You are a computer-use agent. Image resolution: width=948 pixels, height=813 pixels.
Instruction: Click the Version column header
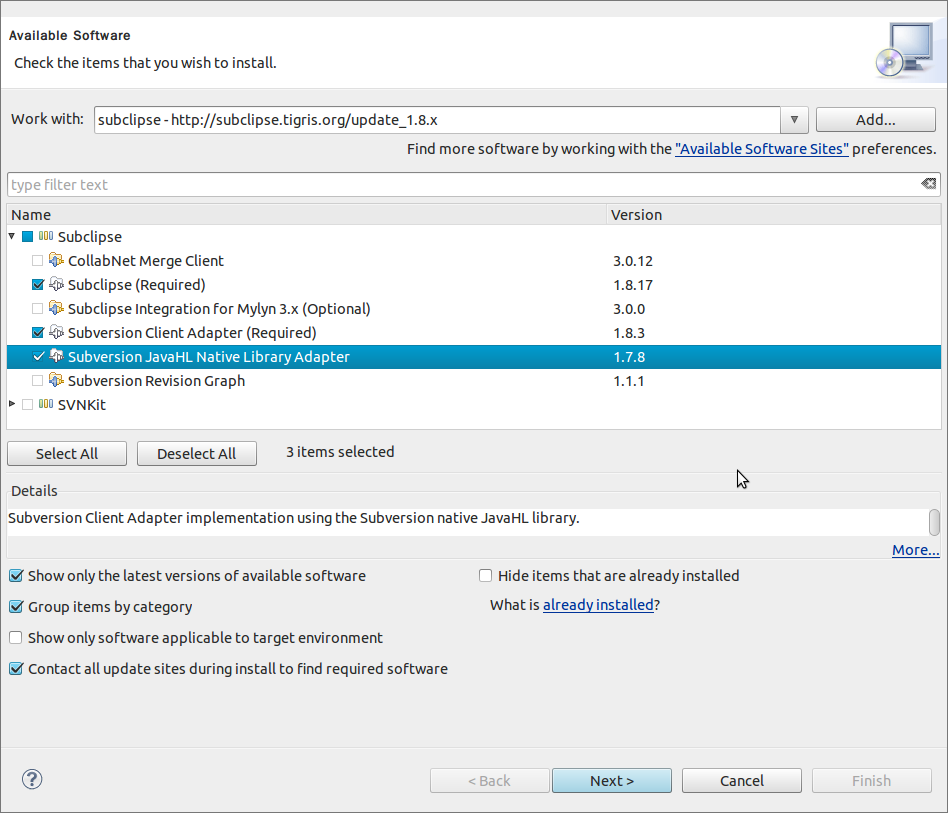[774, 215]
